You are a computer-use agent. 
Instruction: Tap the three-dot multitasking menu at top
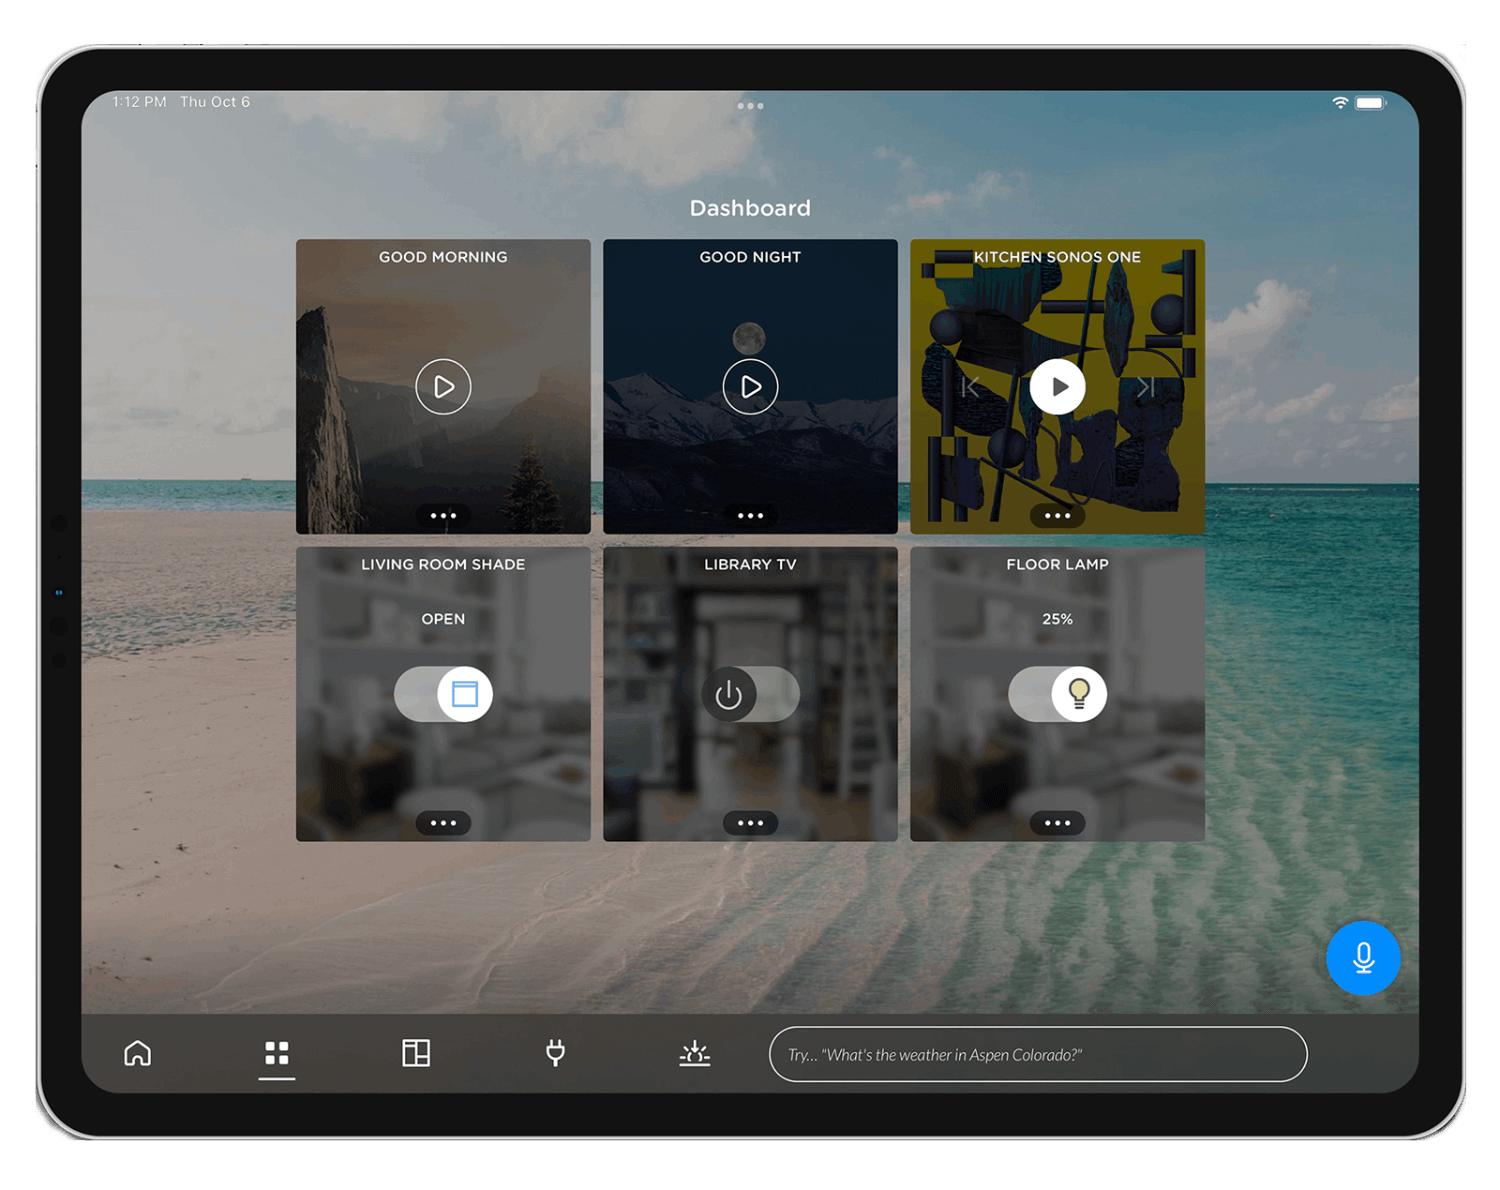(x=750, y=106)
